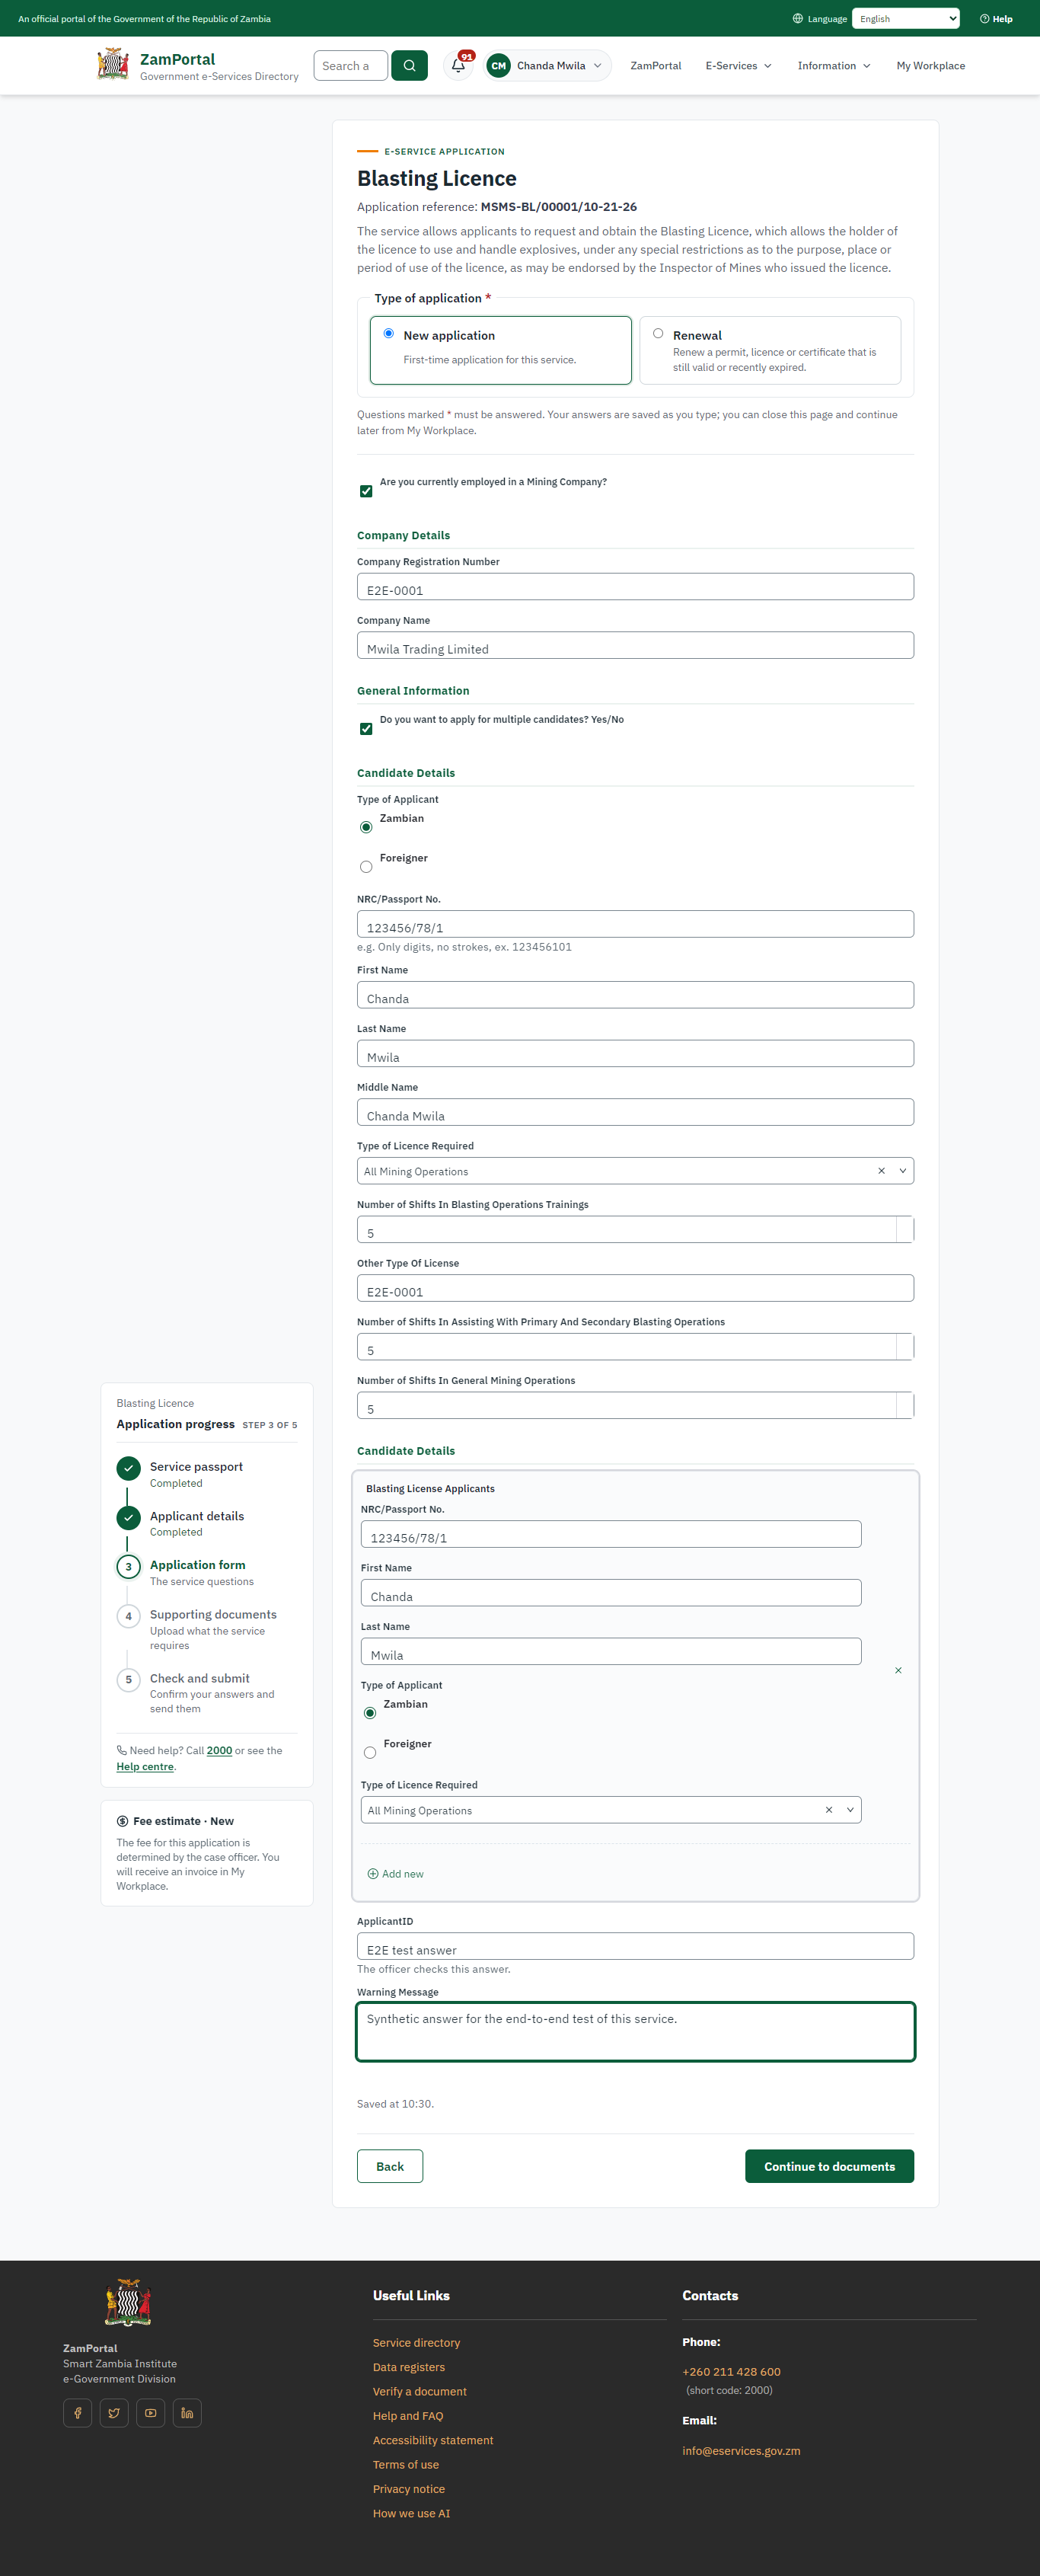
Task: Open the notifications bell icon
Action: pyautogui.click(x=458, y=66)
